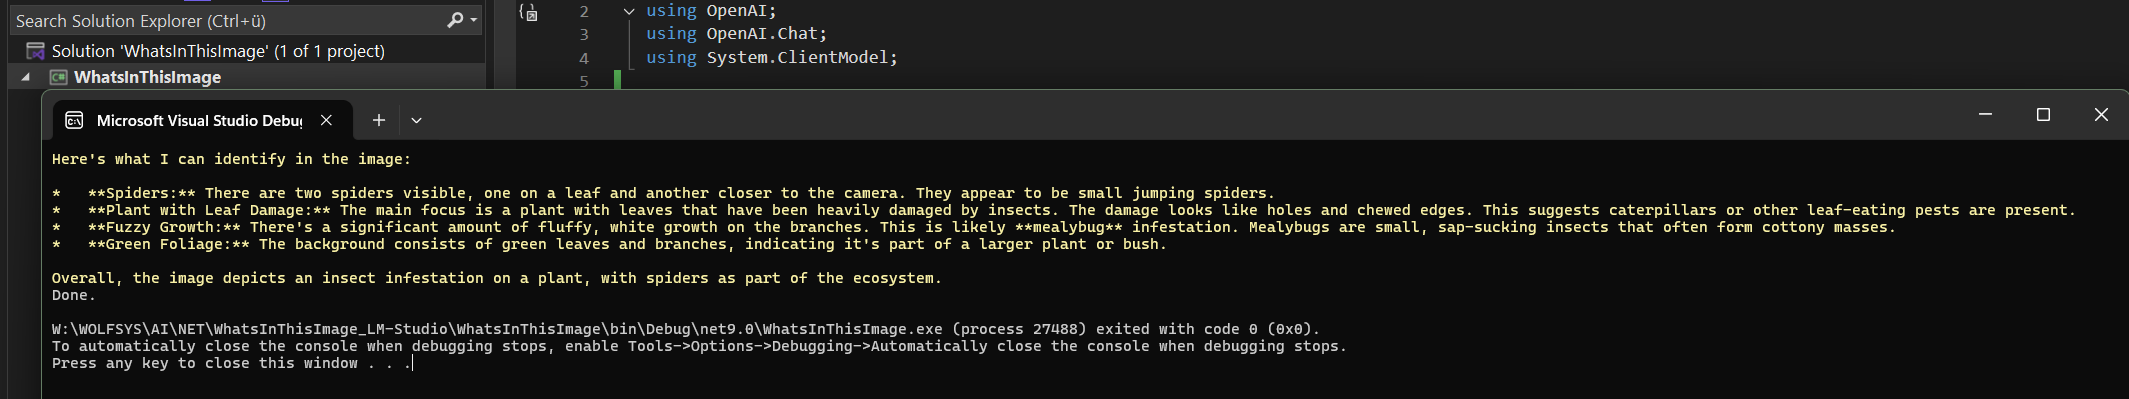
Task: Click the System.ClientModel namespace on line 4
Action: pyautogui.click(x=798, y=57)
